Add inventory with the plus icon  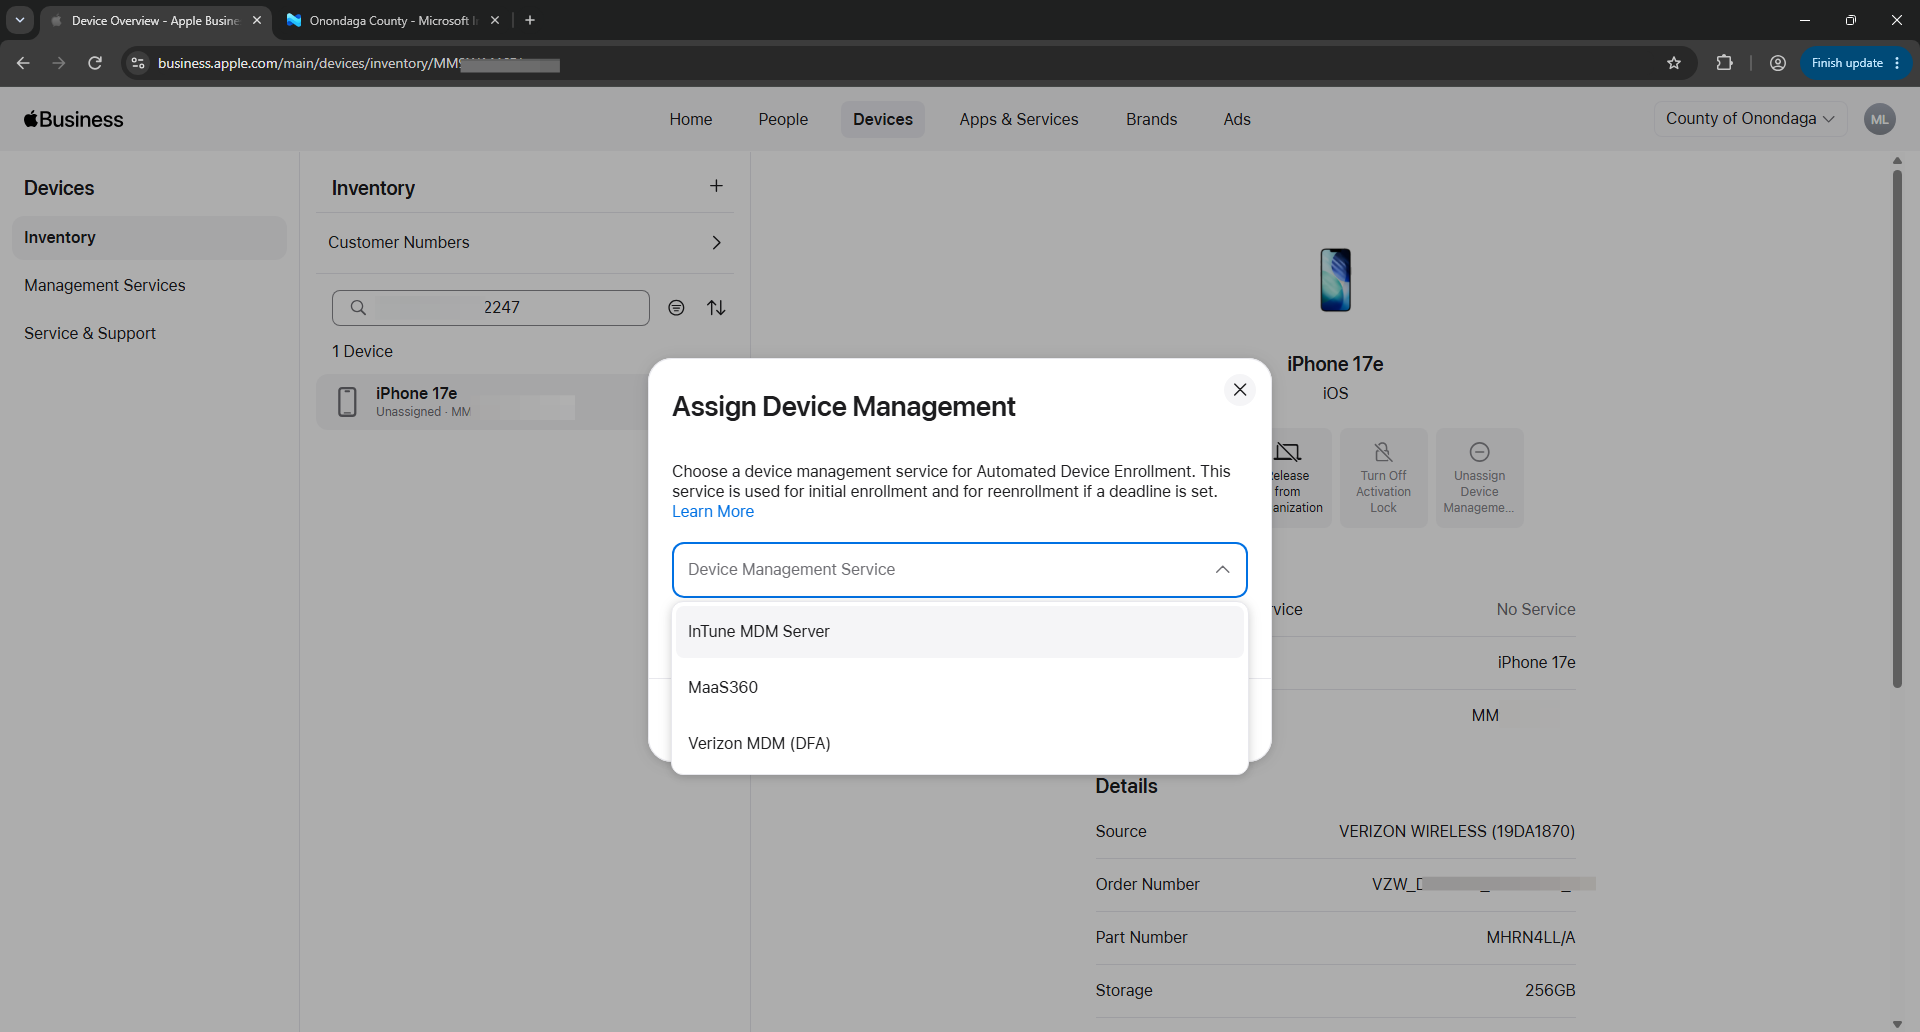pyautogui.click(x=716, y=186)
